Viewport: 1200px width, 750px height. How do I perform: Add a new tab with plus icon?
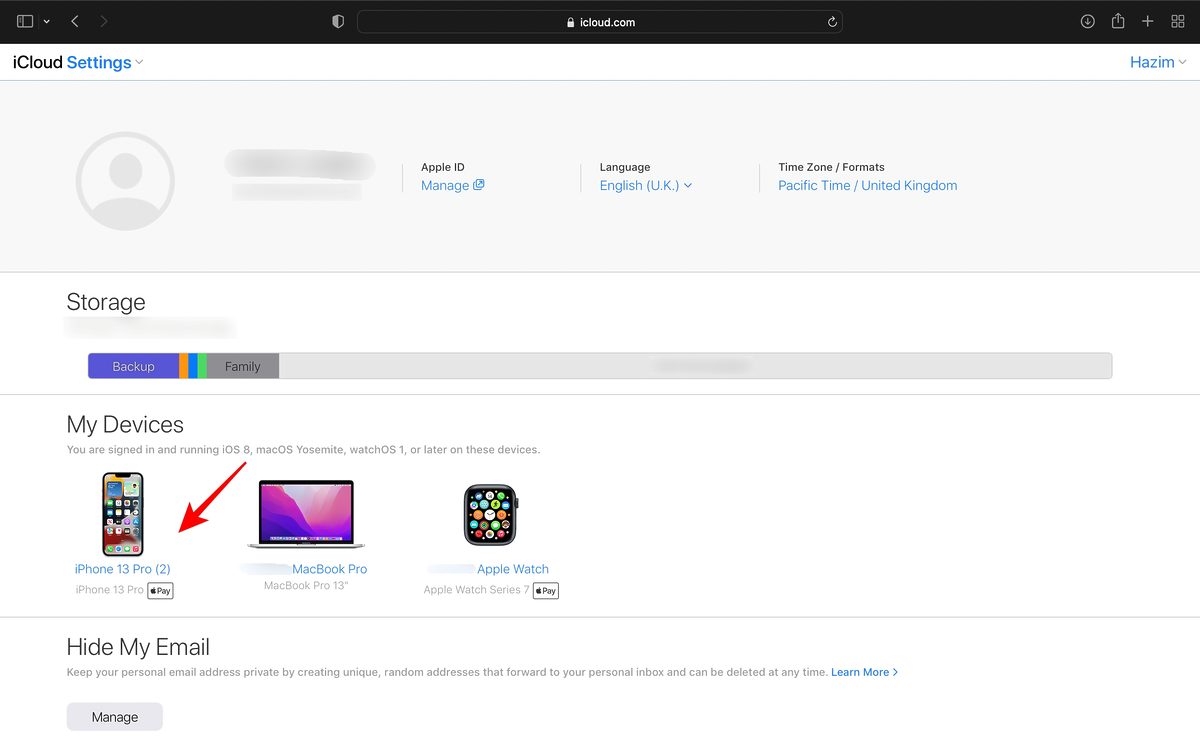click(1148, 21)
